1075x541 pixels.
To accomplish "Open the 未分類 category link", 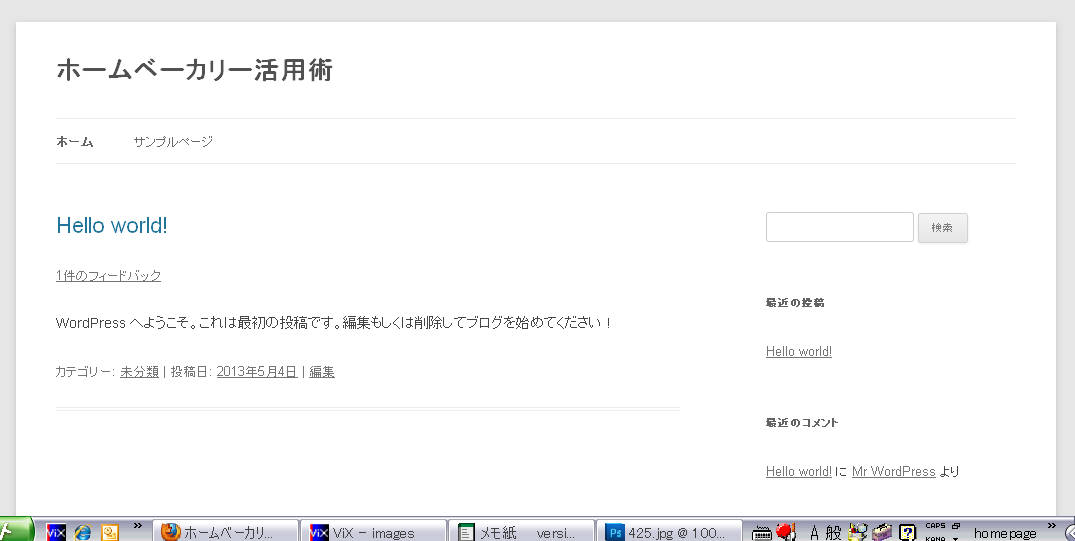I will pos(139,372).
